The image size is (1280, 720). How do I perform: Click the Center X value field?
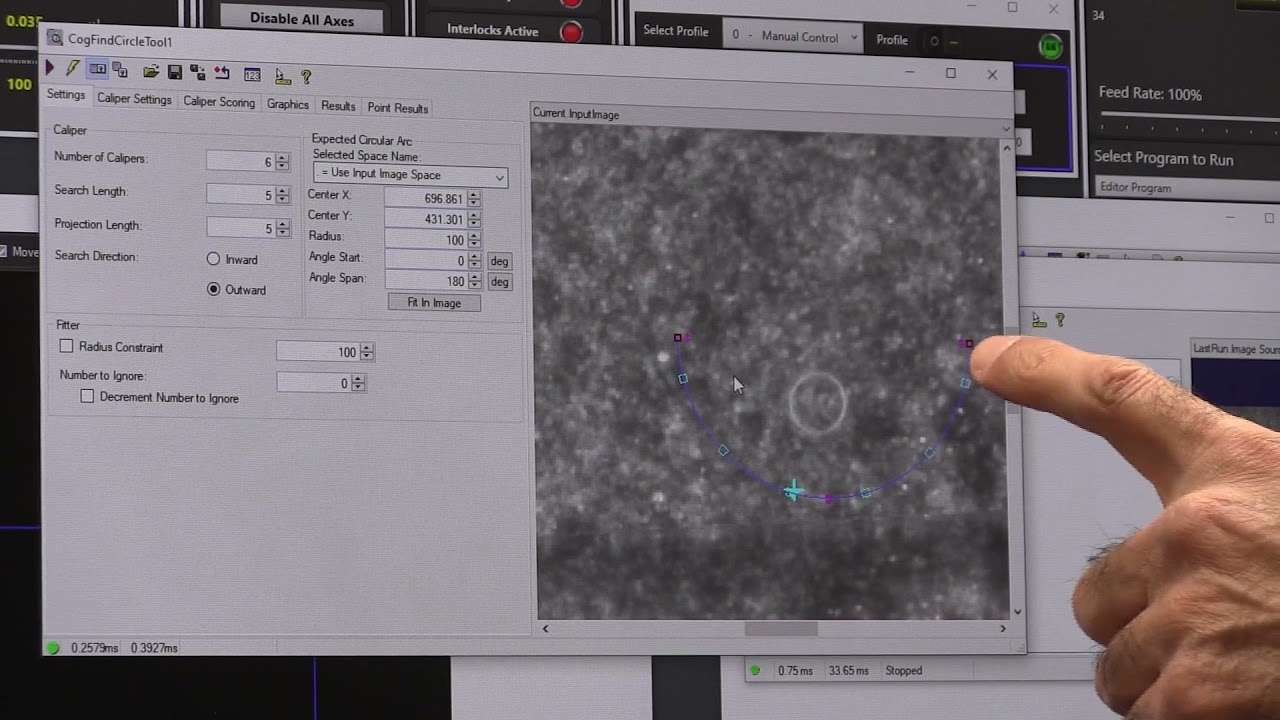coord(425,198)
